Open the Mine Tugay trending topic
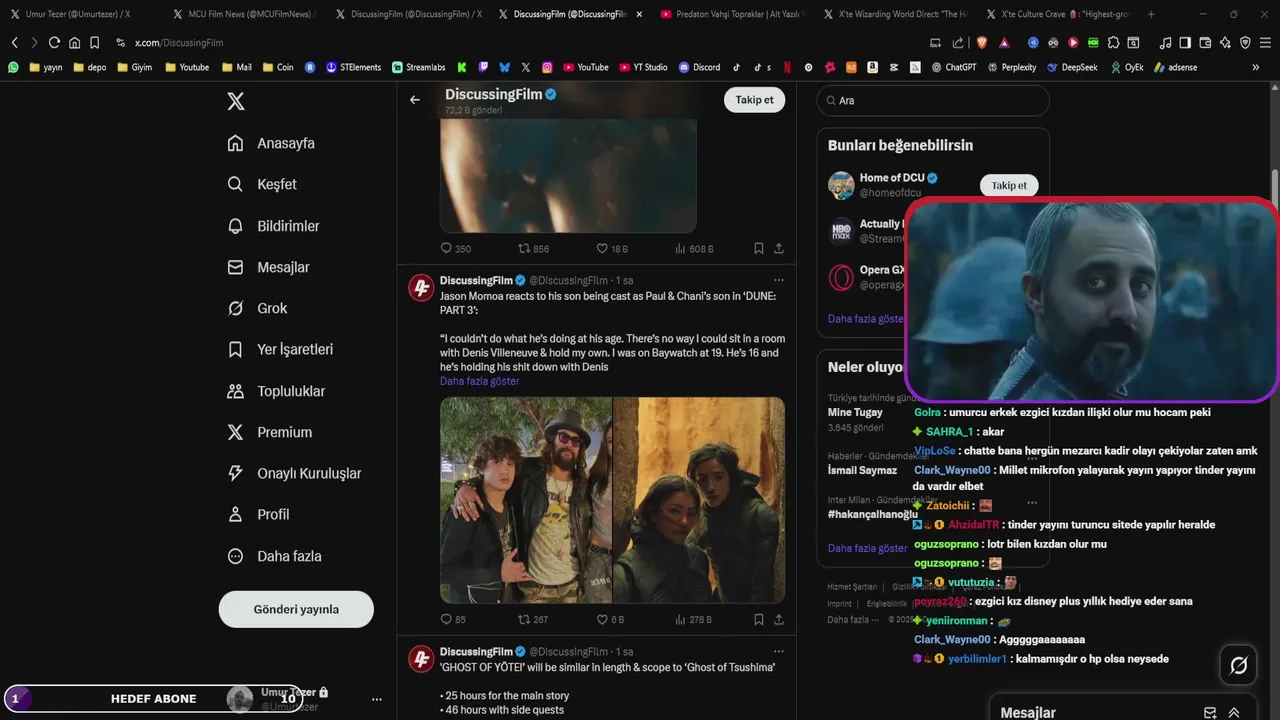 pos(855,412)
